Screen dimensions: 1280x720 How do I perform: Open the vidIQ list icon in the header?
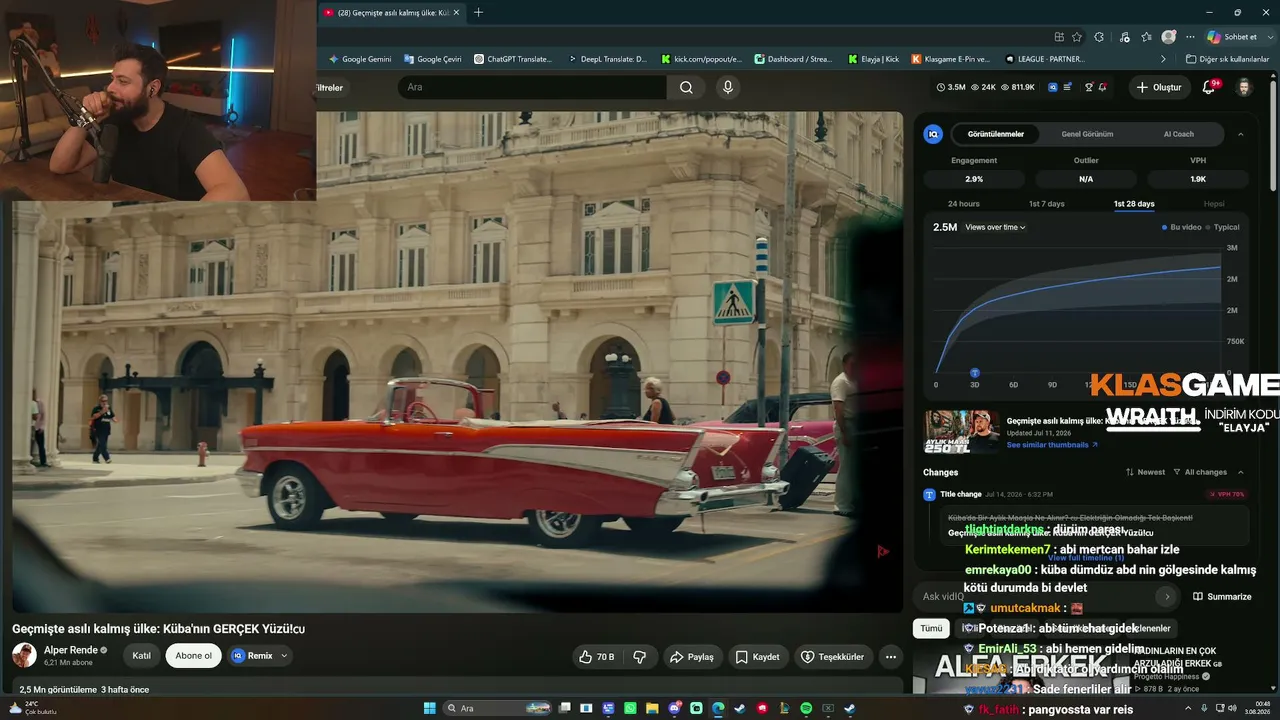[x=1069, y=87]
